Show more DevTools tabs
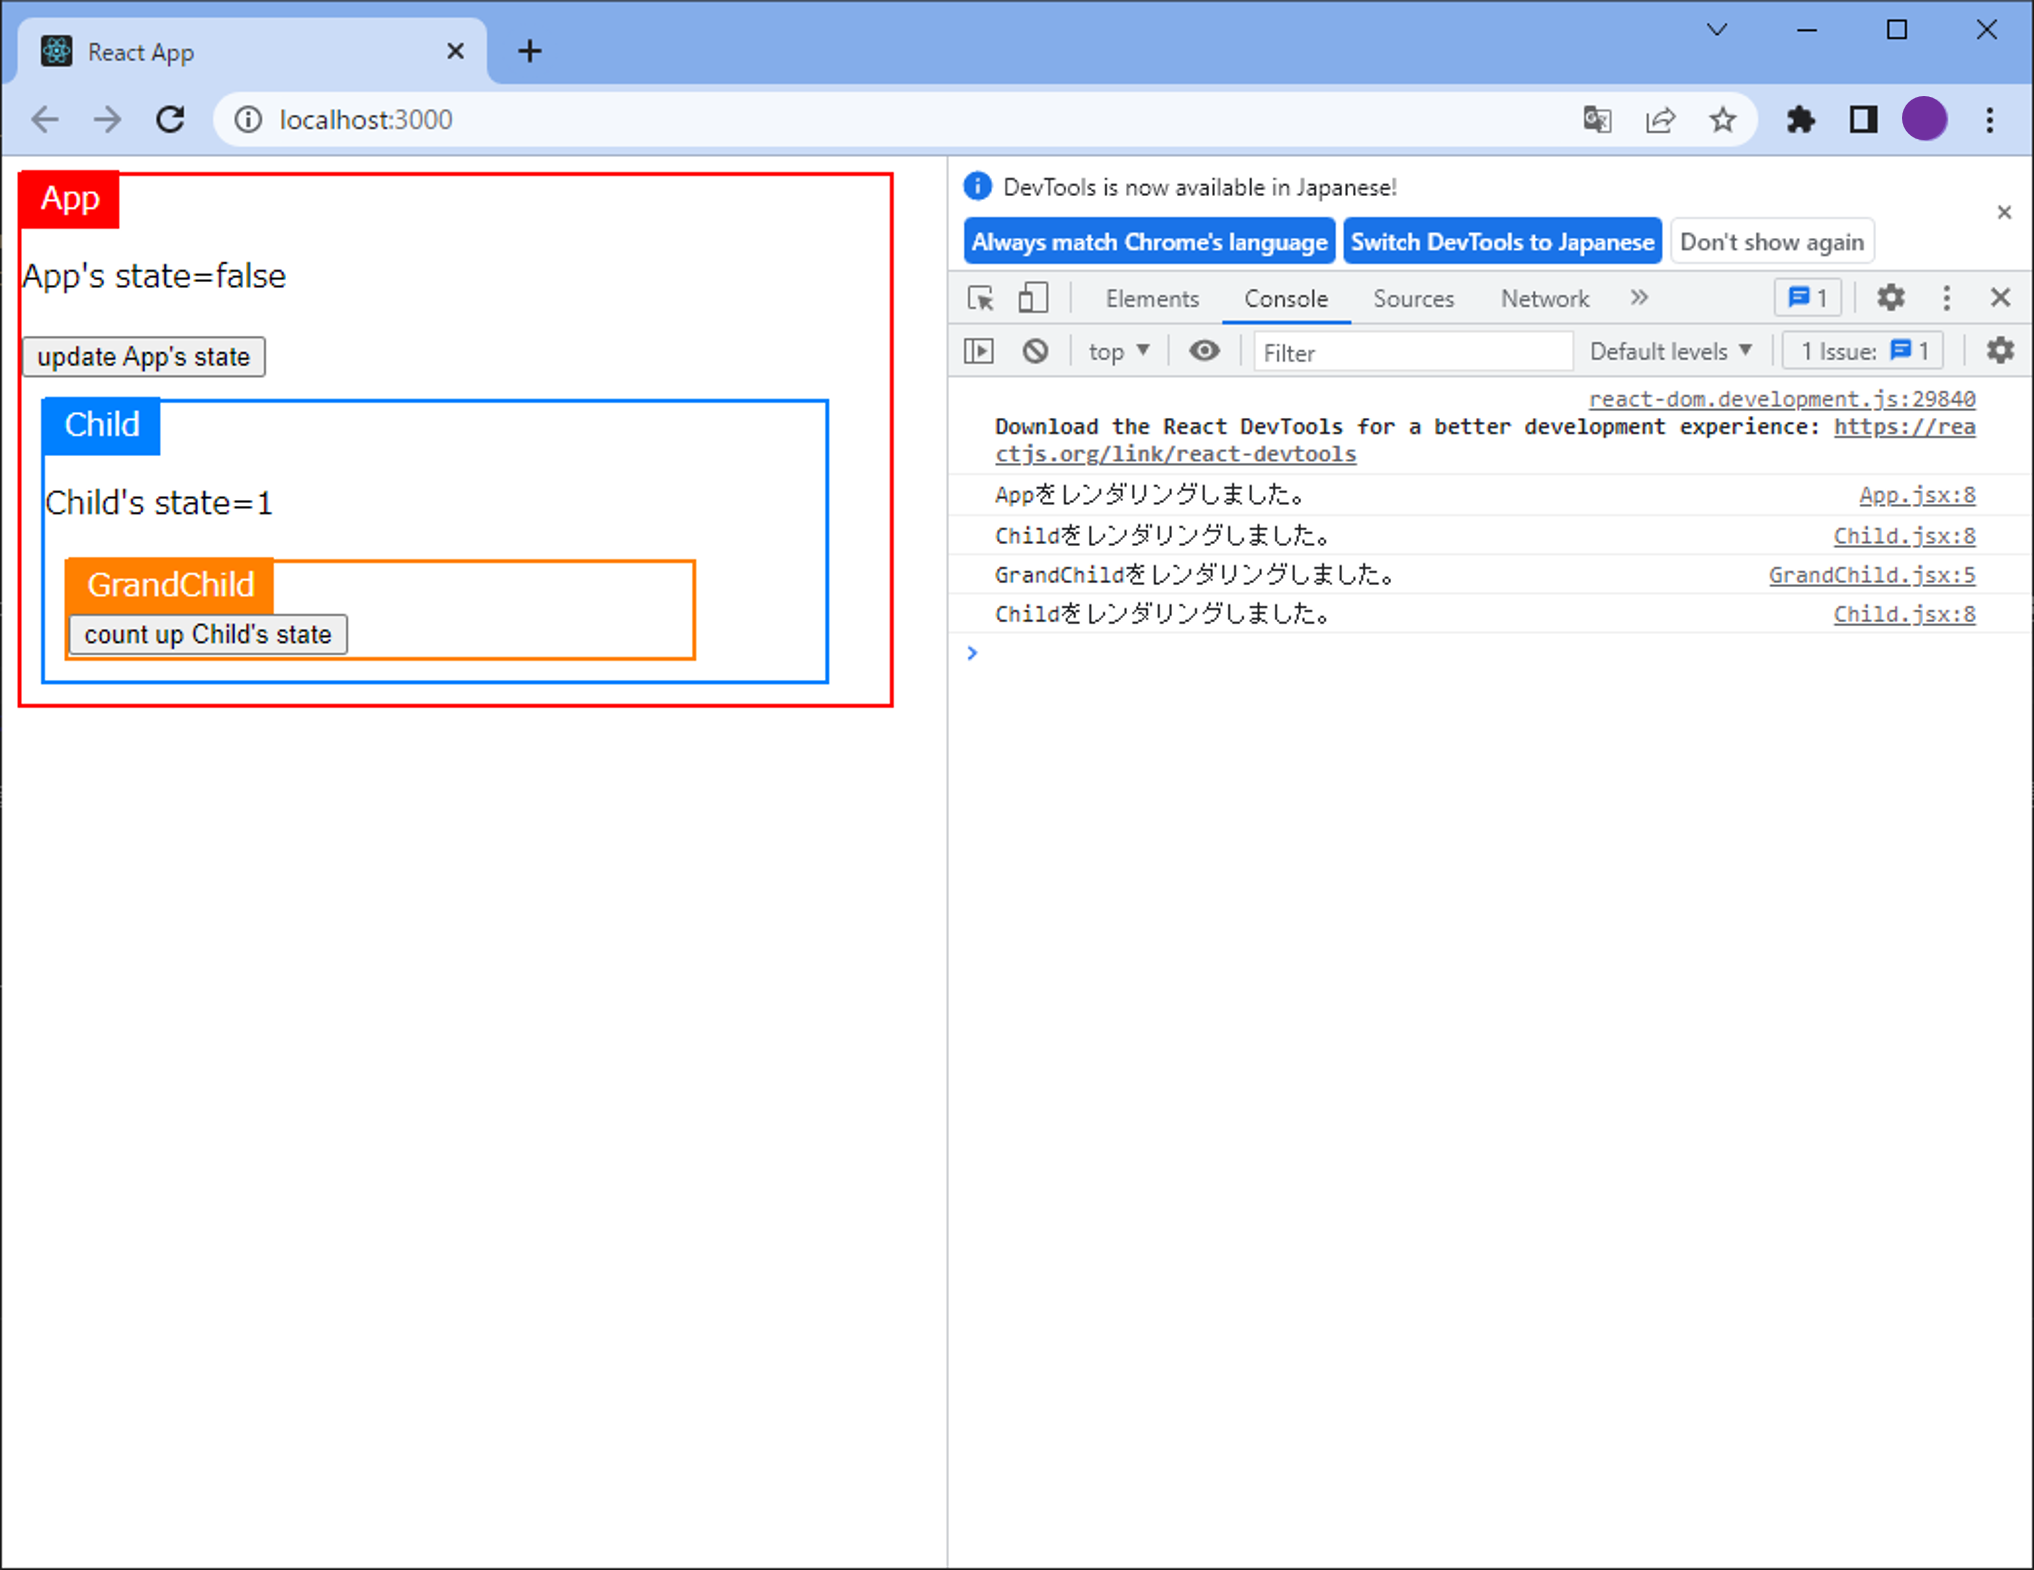Viewport: 2034px width, 1570px height. [x=1638, y=298]
